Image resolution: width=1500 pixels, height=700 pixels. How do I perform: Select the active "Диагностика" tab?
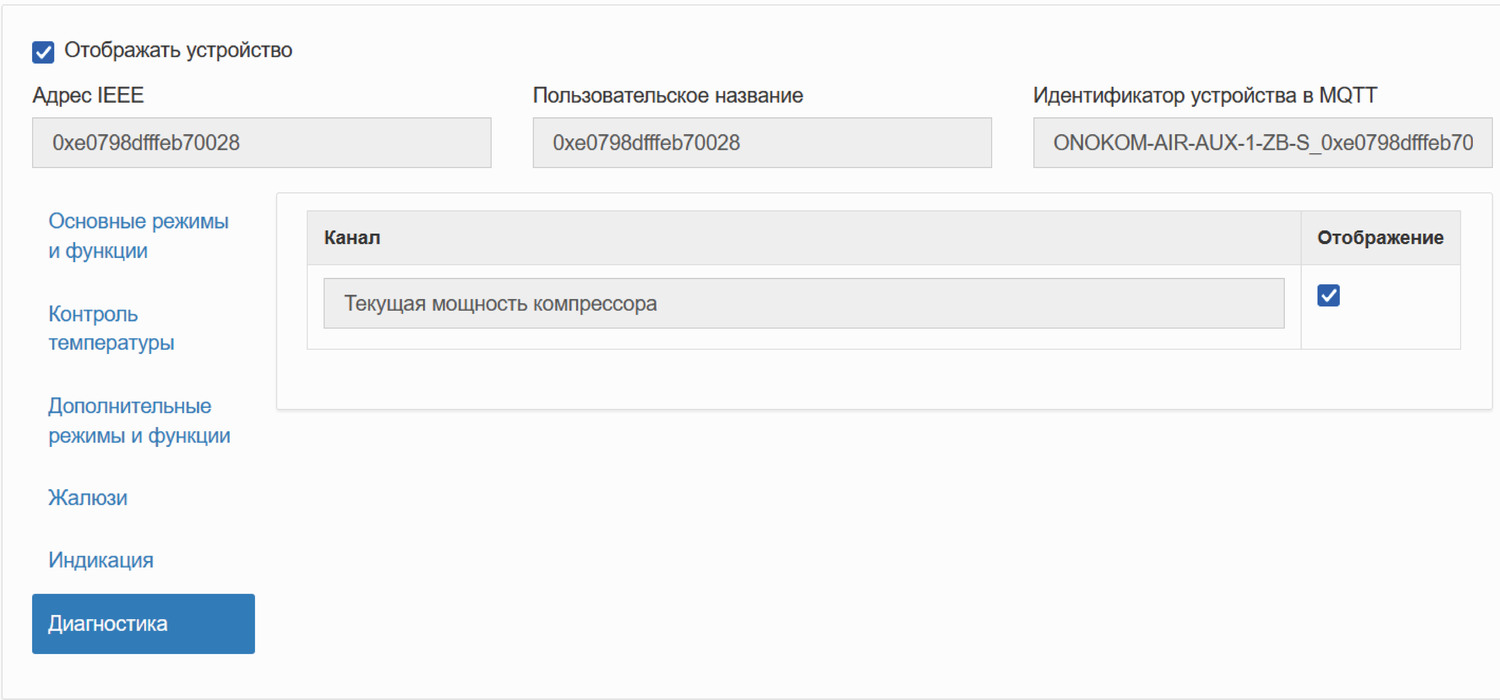[x=143, y=624]
